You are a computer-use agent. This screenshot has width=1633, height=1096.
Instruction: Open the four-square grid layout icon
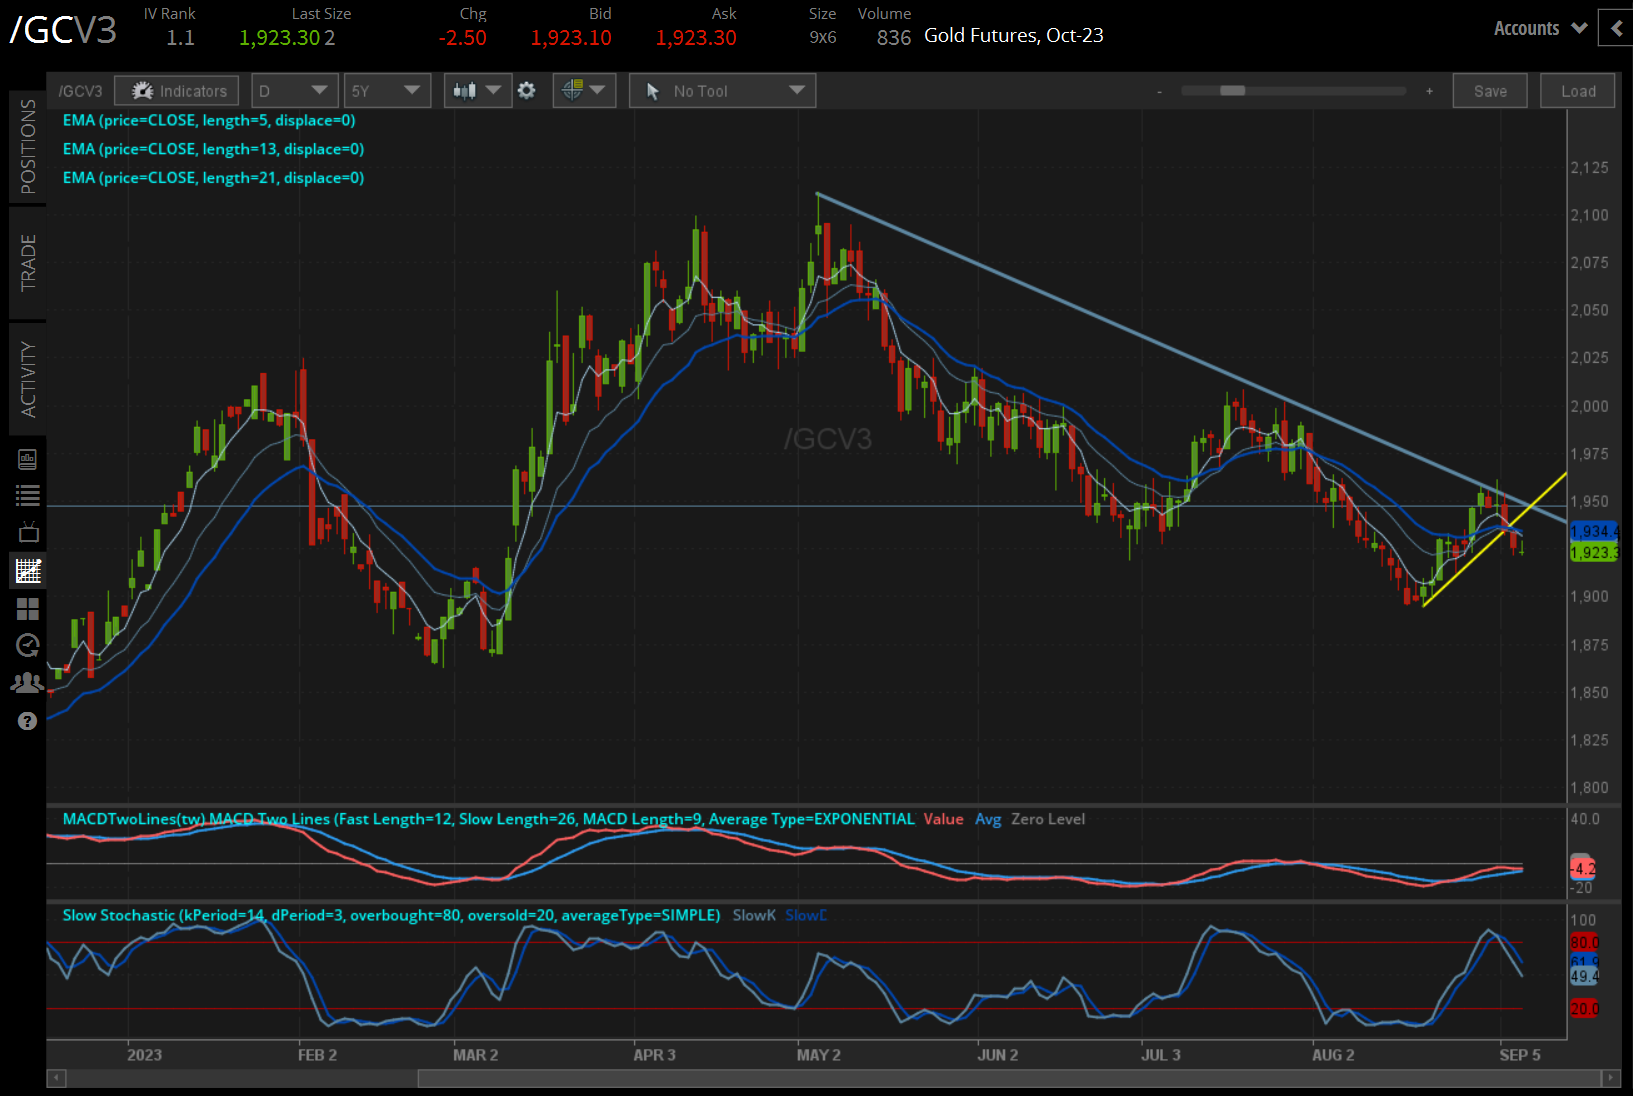coord(28,609)
